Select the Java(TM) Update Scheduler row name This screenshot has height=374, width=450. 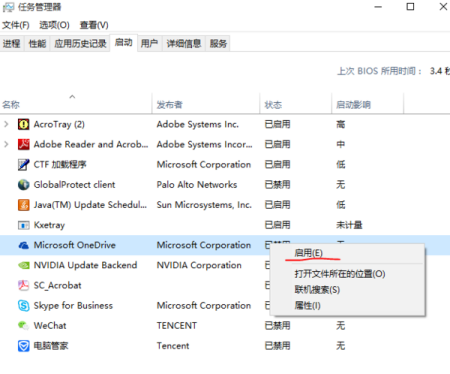tap(90, 205)
